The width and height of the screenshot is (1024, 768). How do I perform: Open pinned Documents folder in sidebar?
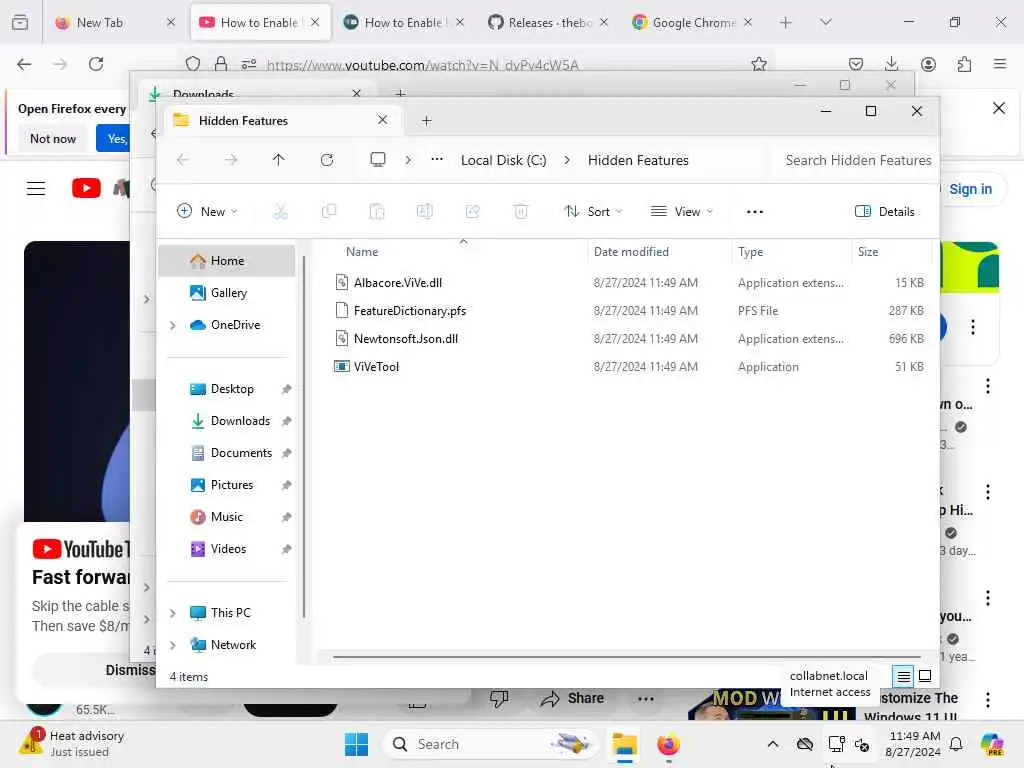click(x=240, y=453)
